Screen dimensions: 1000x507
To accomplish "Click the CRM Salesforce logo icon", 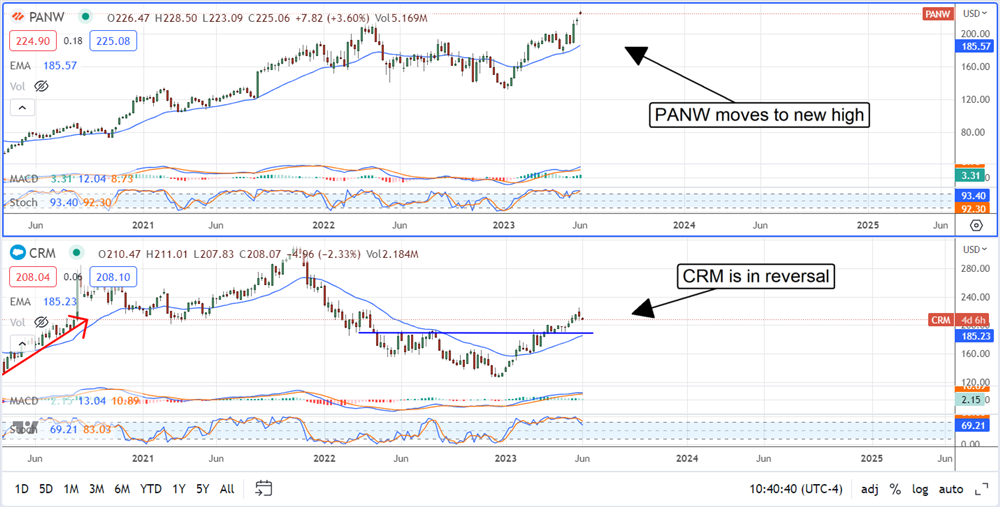I will pos(18,253).
